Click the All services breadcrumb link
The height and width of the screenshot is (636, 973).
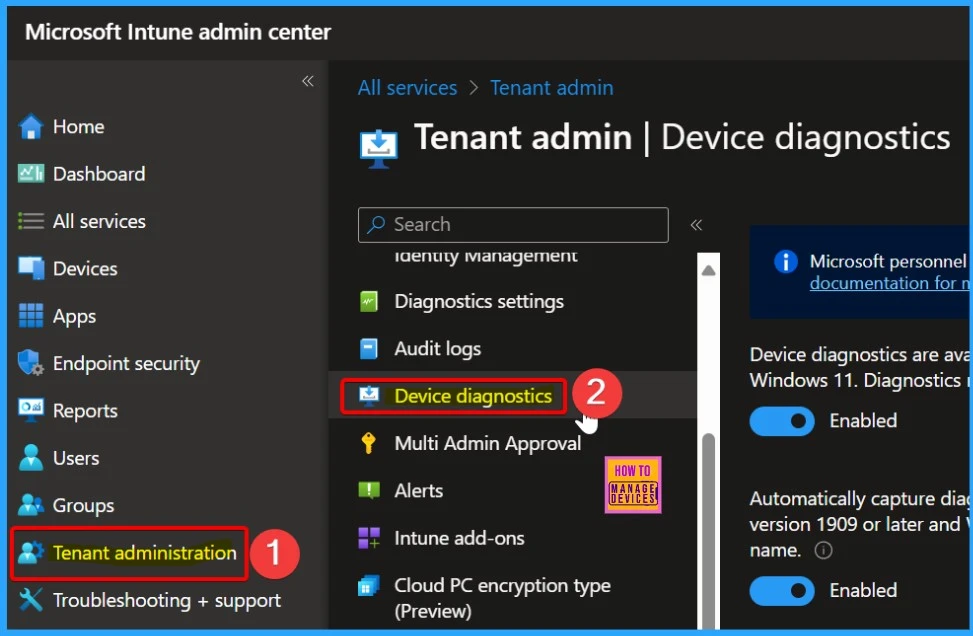(x=407, y=87)
